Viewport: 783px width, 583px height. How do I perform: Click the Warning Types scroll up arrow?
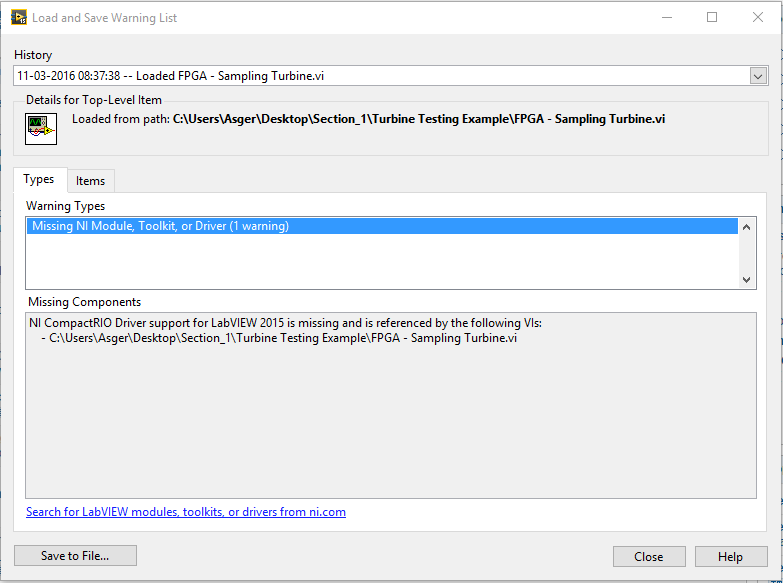click(747, 227)
